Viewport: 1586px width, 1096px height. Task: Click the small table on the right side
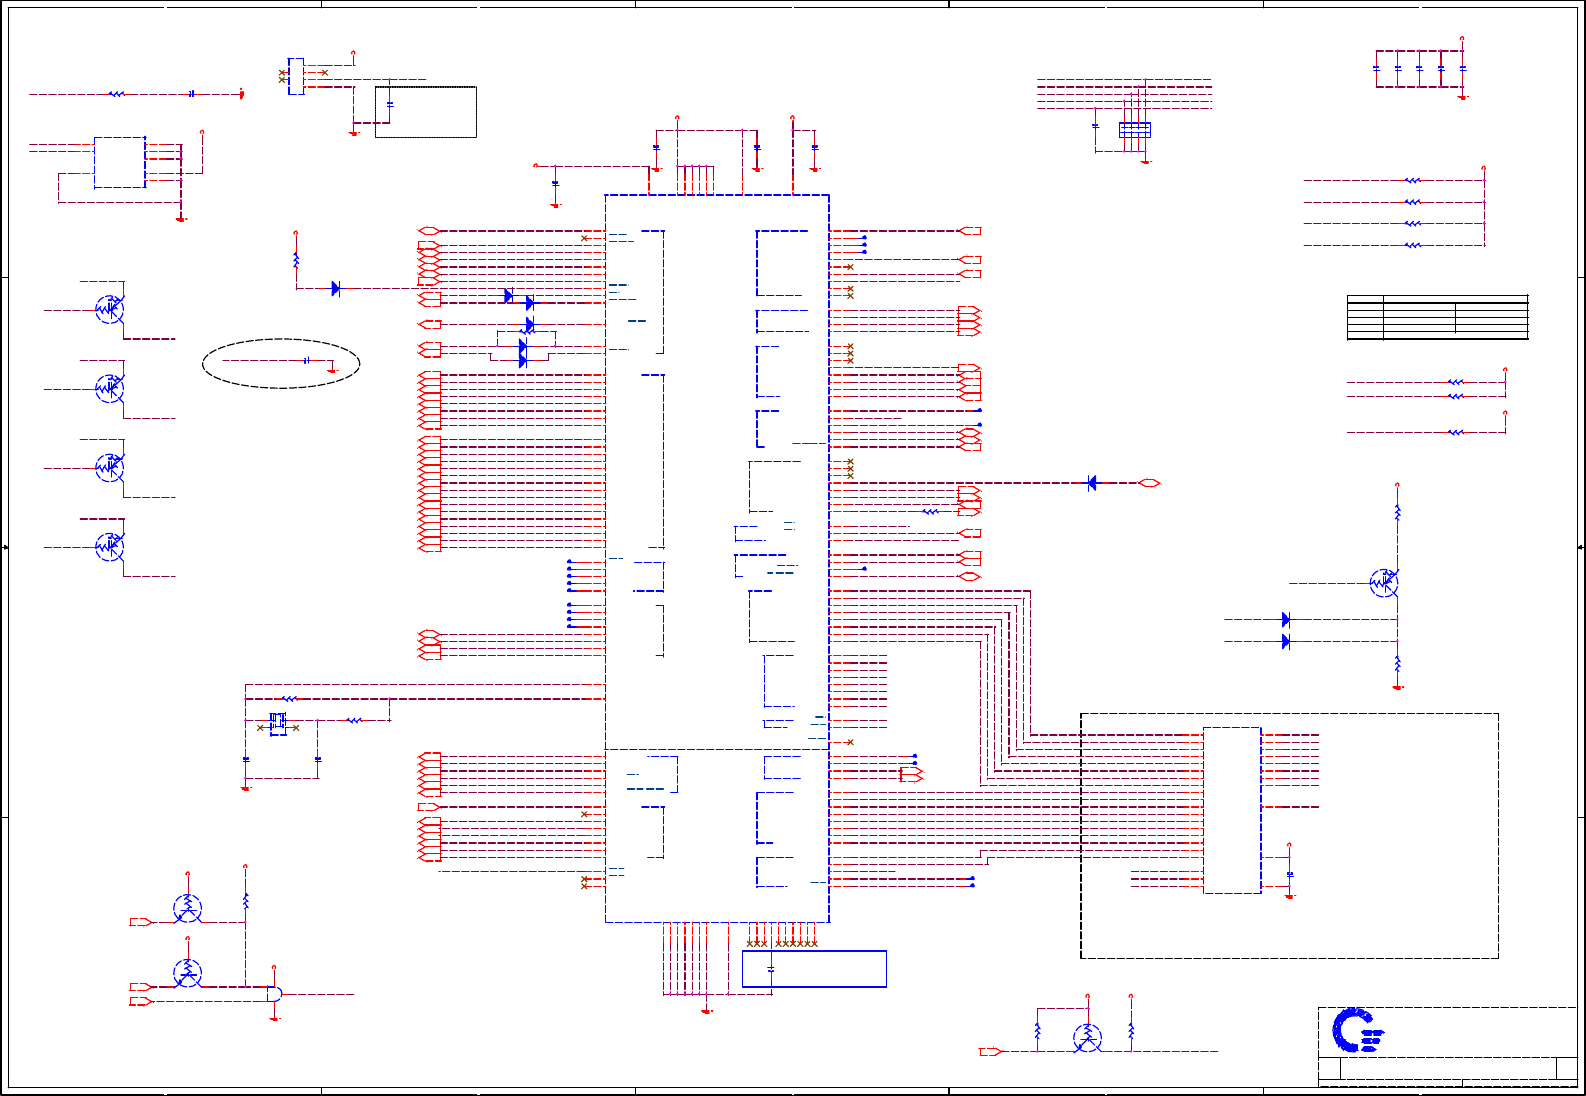click(x=1438, y=317)
